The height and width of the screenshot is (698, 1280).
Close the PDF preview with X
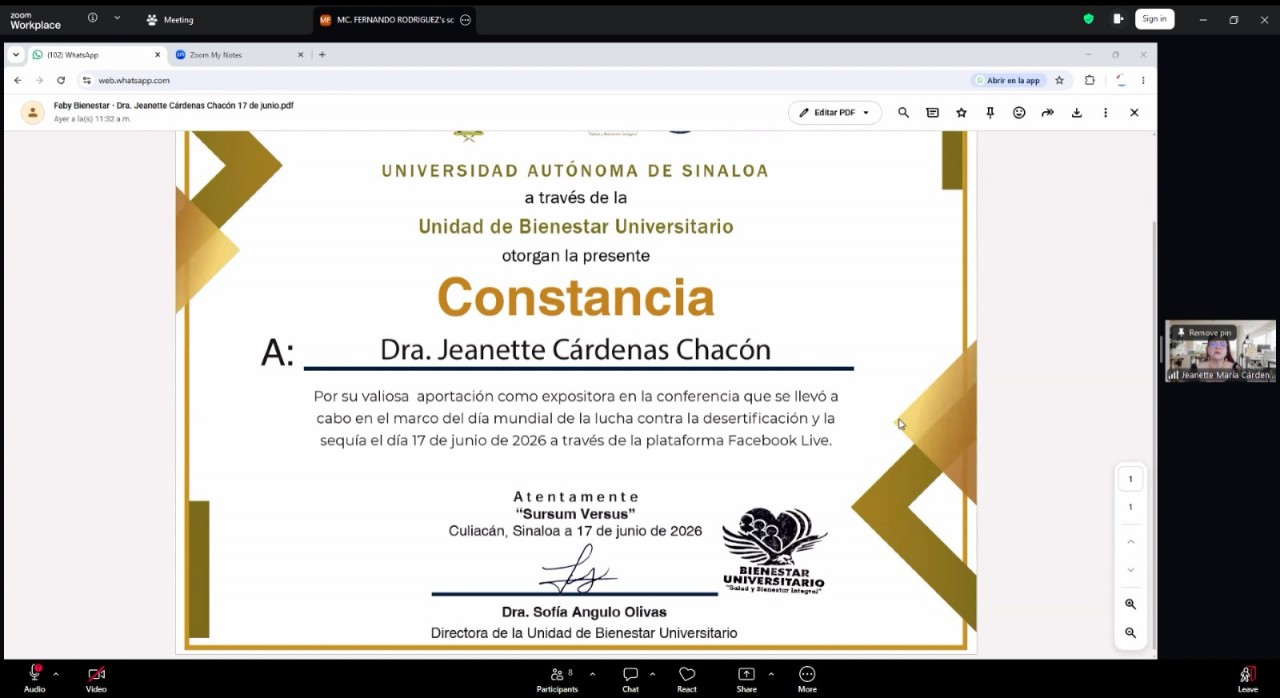pos(1134,113)
